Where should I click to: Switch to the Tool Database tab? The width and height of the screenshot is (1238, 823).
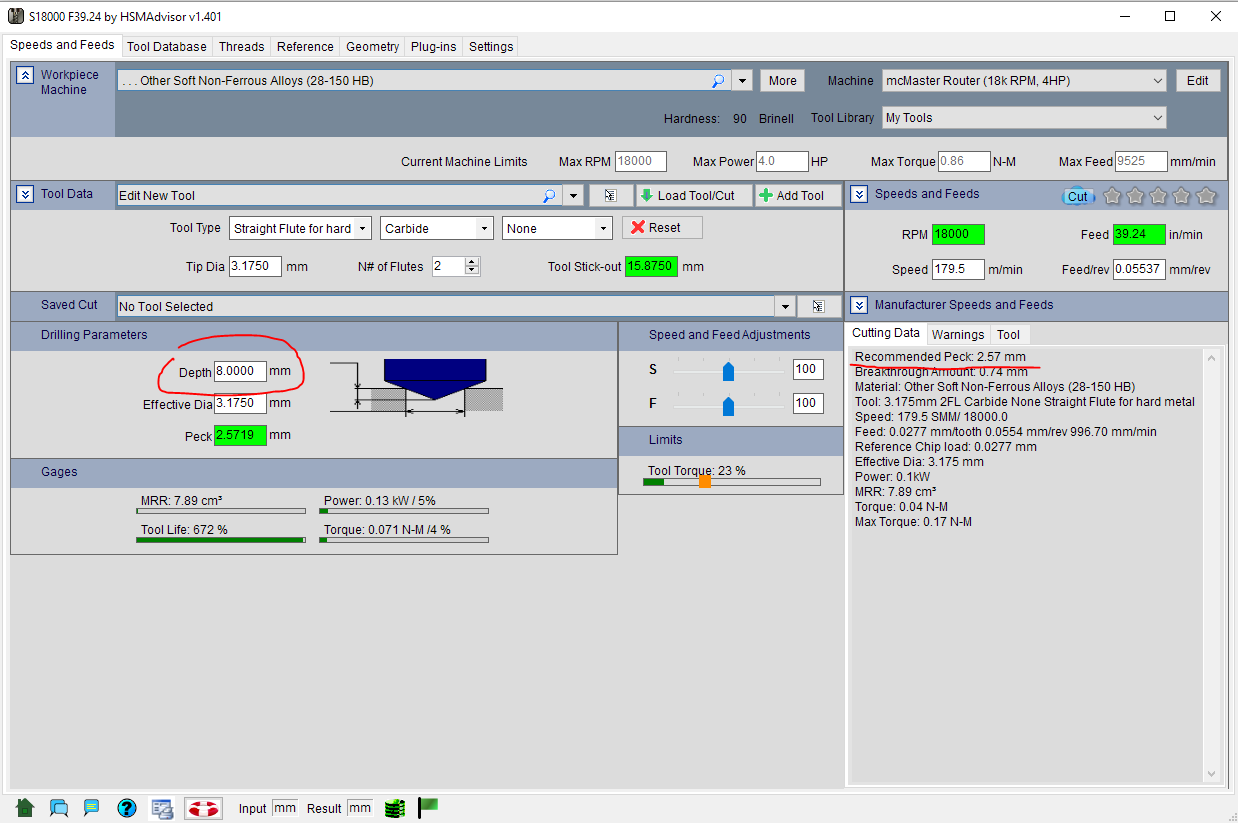click(167, 47)
